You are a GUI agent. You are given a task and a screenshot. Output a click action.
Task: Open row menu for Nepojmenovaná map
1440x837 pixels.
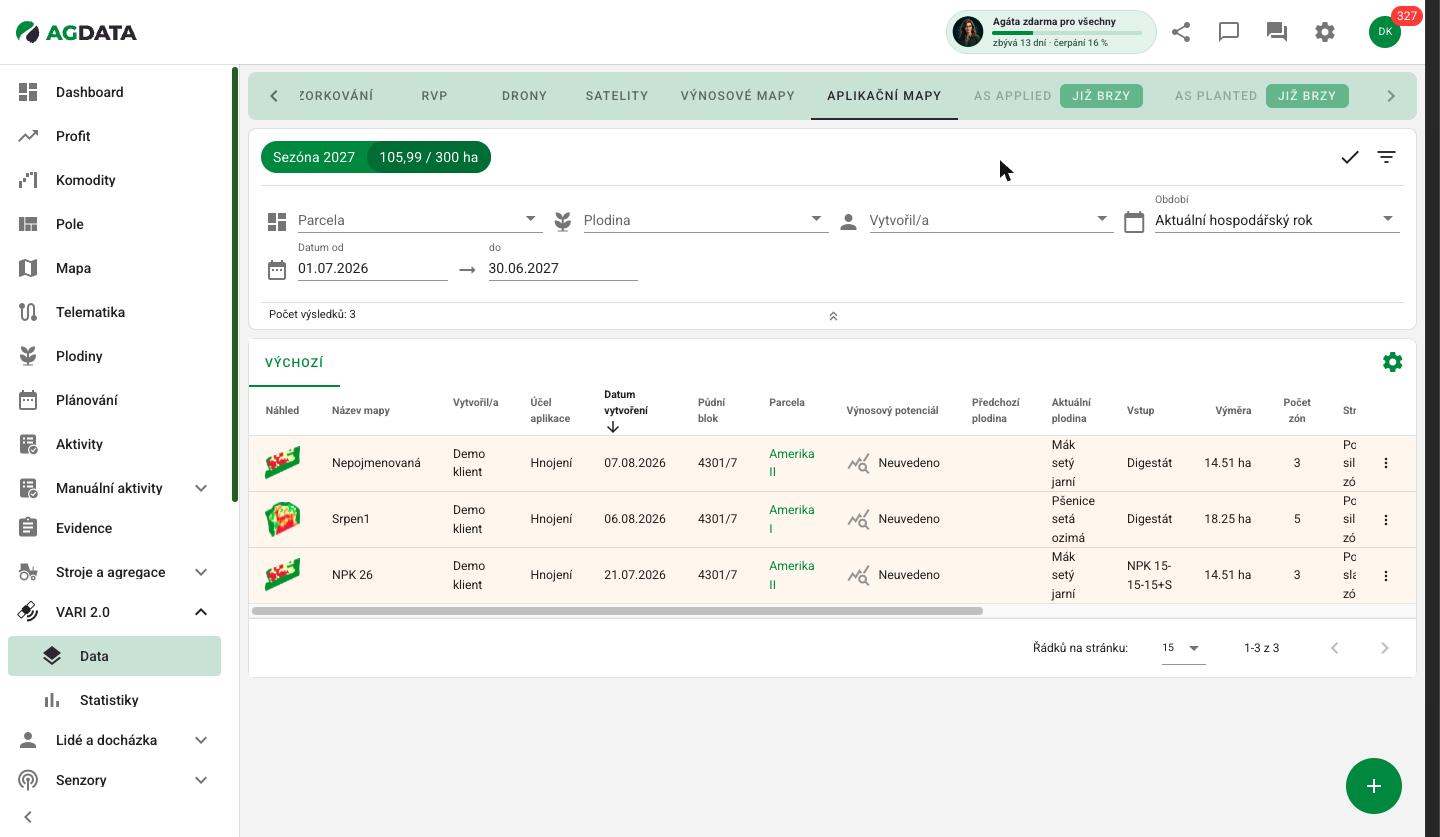pyautogui.click(x=1386, y=463)
